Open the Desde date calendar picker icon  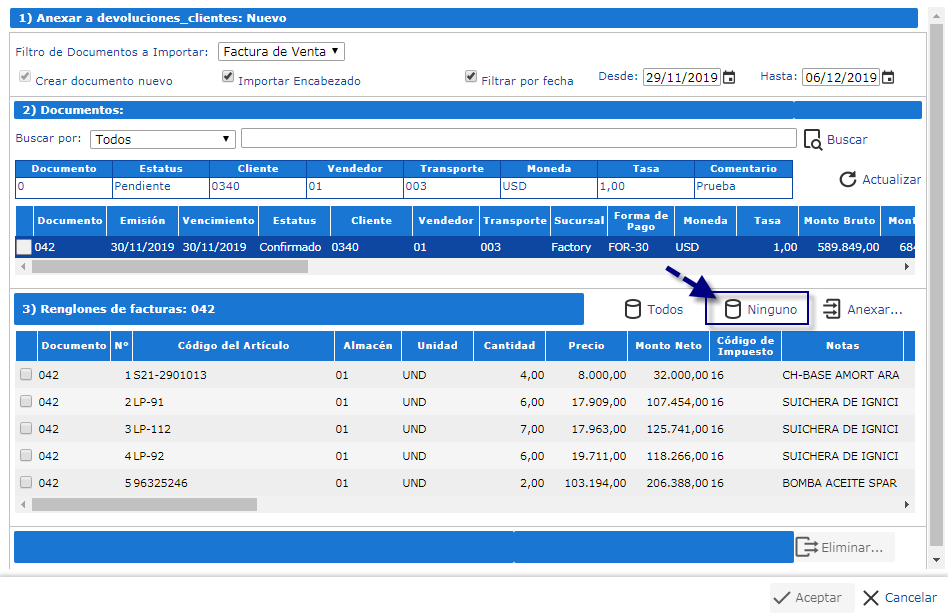click(729, 77)
